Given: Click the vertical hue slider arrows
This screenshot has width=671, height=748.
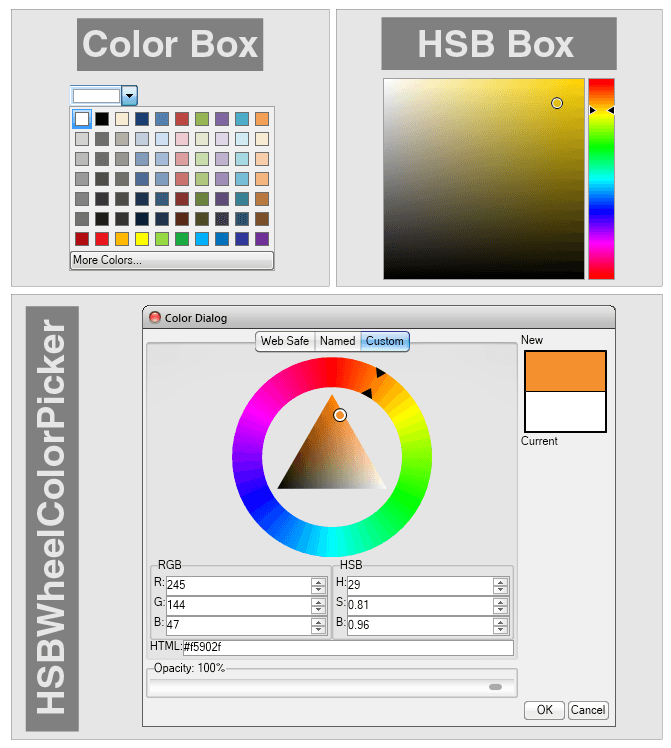Looking at the screenshot, I should 601,110.
